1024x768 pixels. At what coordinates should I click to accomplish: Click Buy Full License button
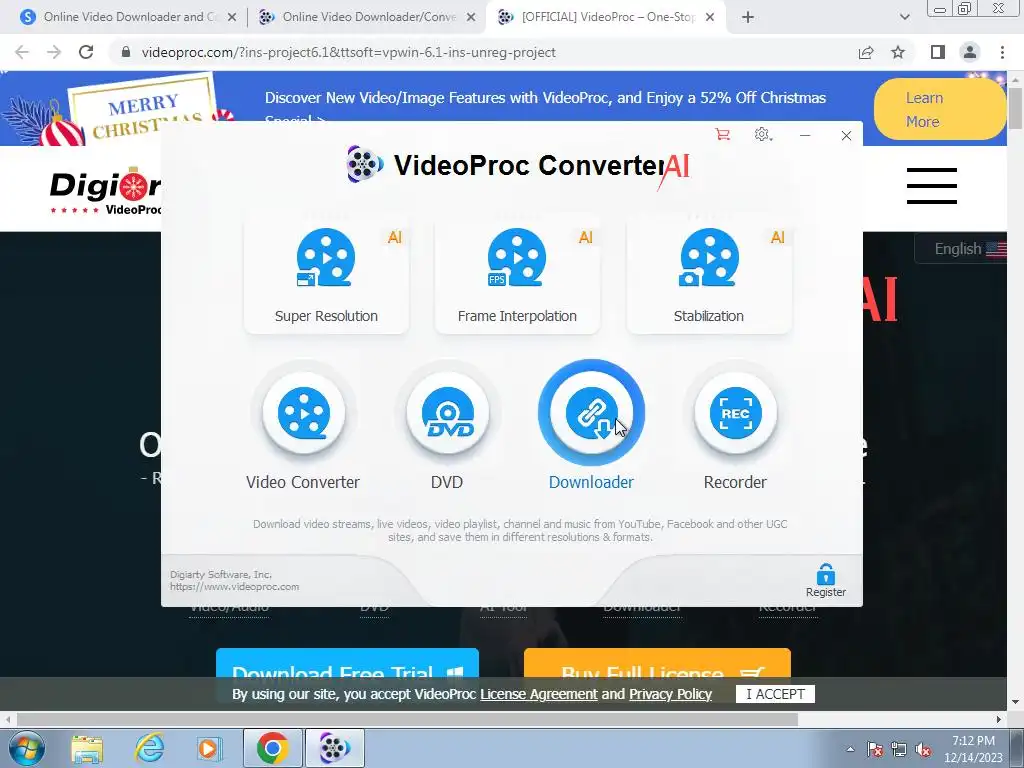(657, 664)
